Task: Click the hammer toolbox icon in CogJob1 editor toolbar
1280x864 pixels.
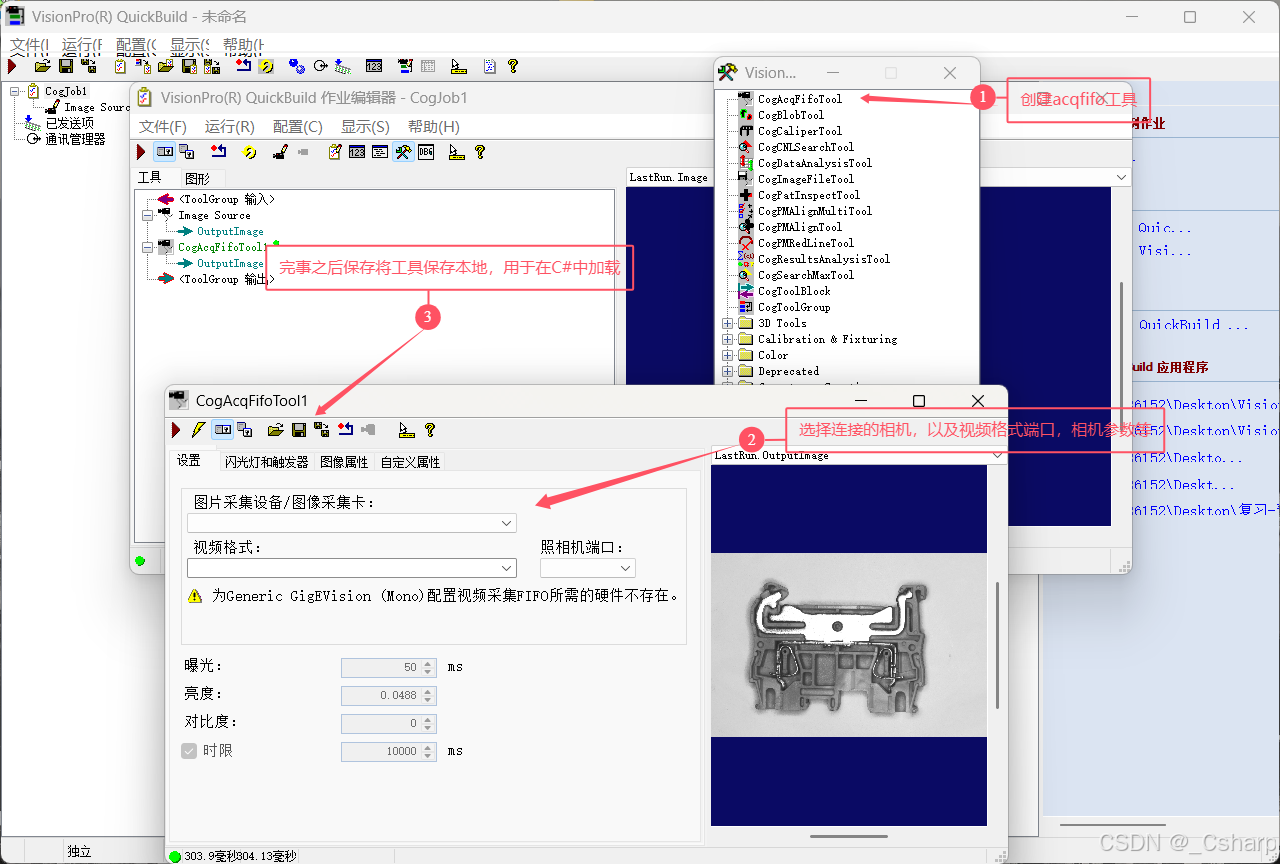Action: [403, 152]
